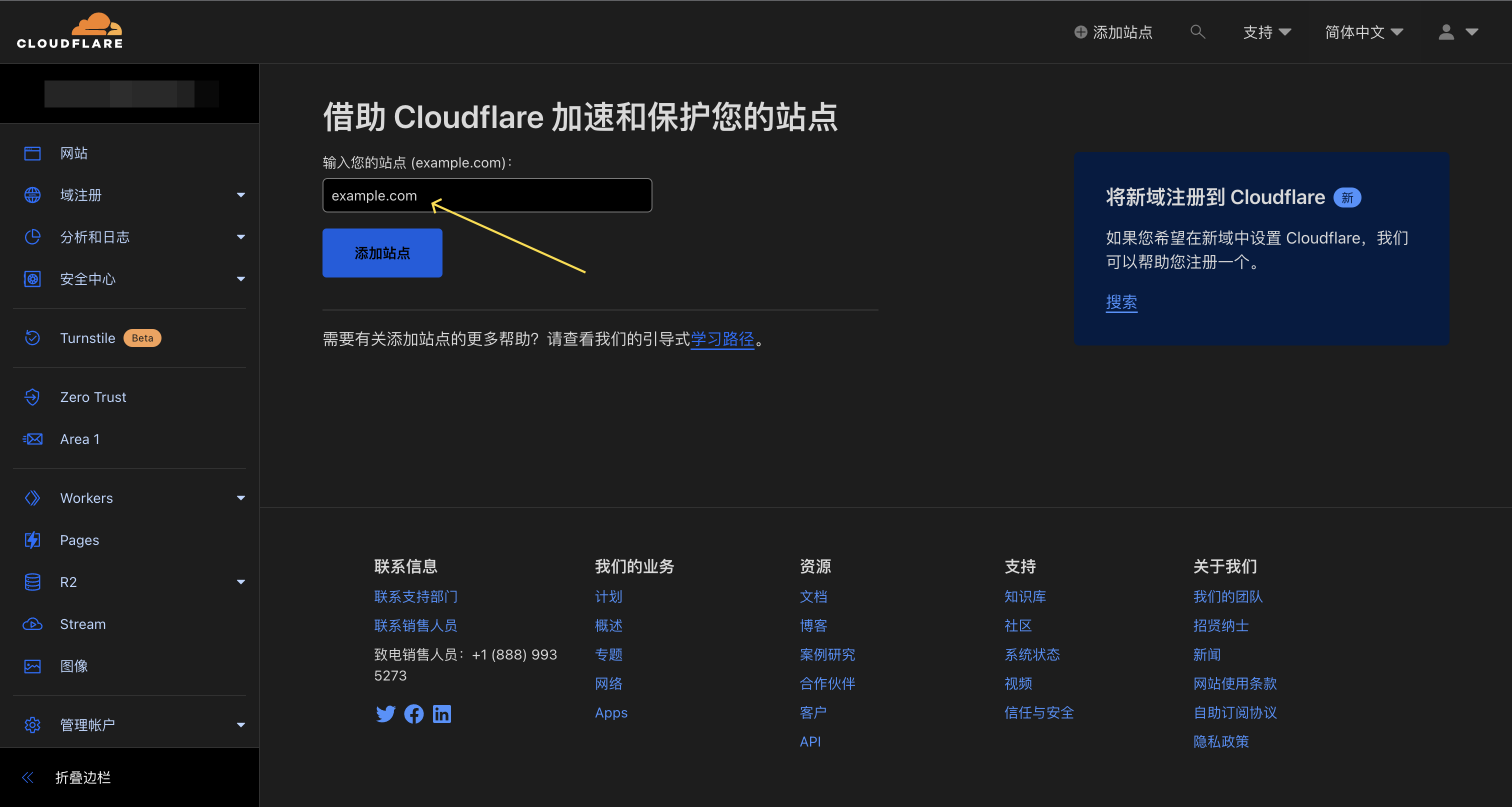Open the account dropdown arrow
The height and width of the screenshot is (807, 1512).
click(1472, 32)
